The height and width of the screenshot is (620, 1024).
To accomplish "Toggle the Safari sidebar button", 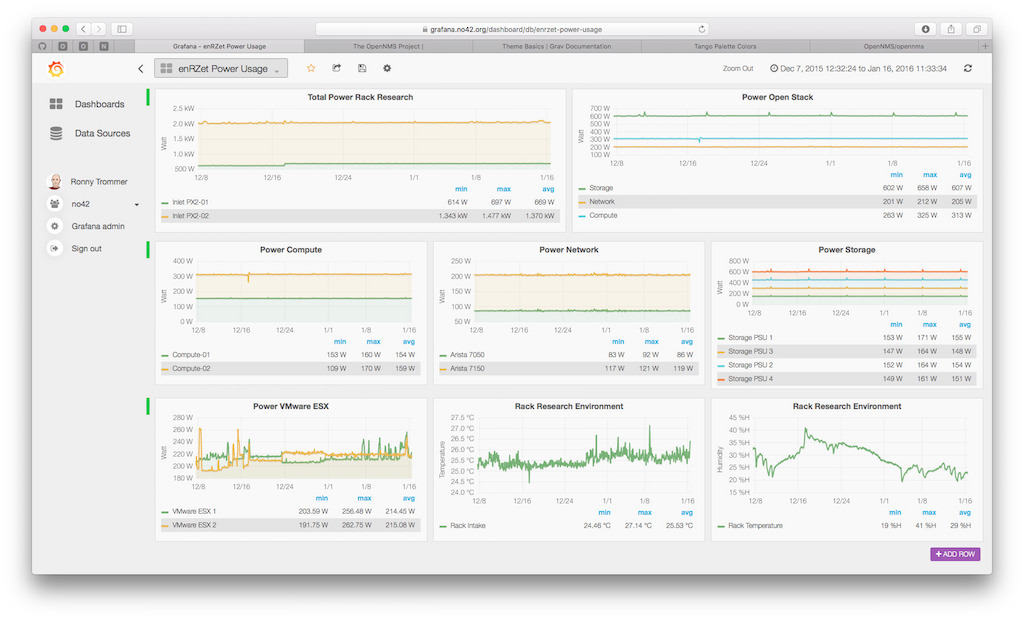I will point(122,29).
